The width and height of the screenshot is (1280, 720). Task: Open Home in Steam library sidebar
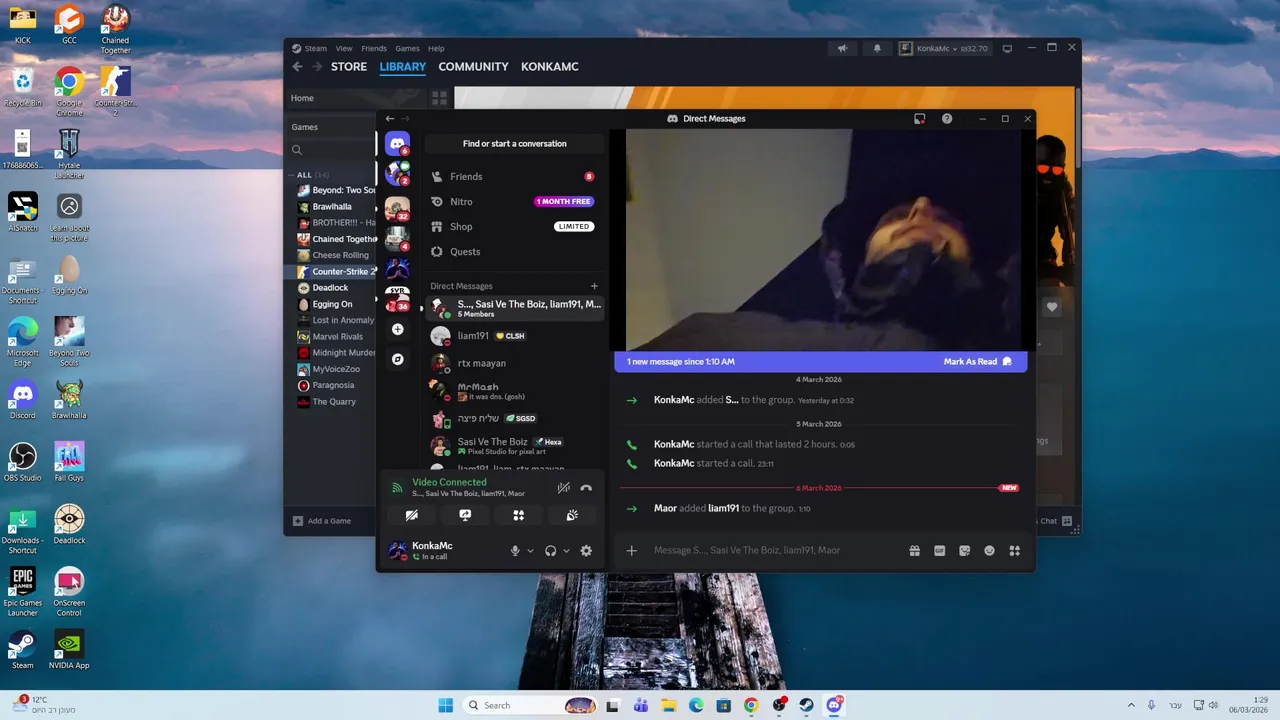pyautogui.click(x=302, y=98)
